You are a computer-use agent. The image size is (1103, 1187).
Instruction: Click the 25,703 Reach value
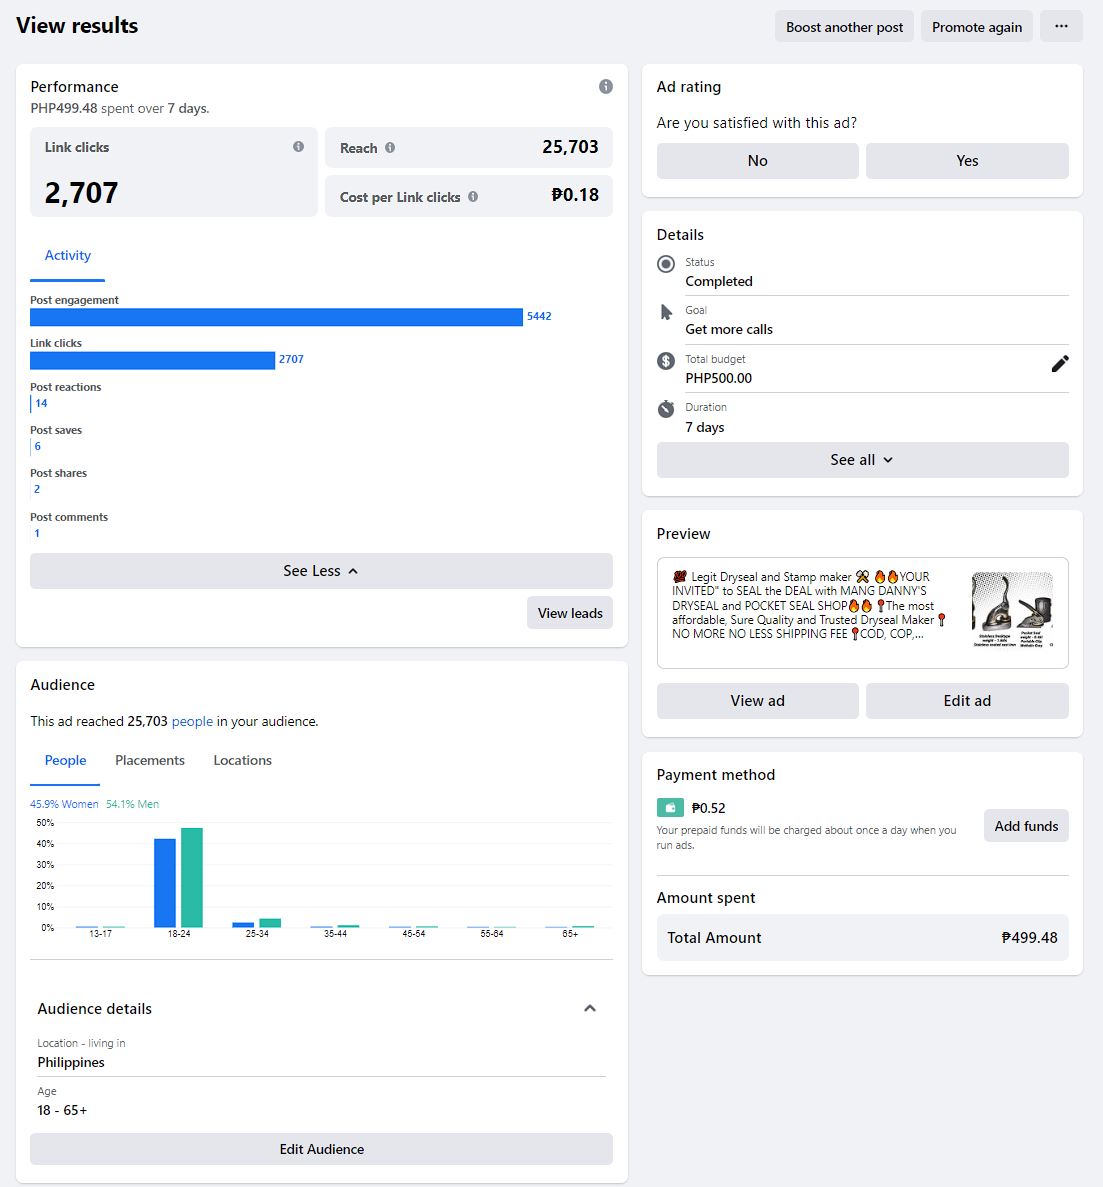(x=570, y=147)
